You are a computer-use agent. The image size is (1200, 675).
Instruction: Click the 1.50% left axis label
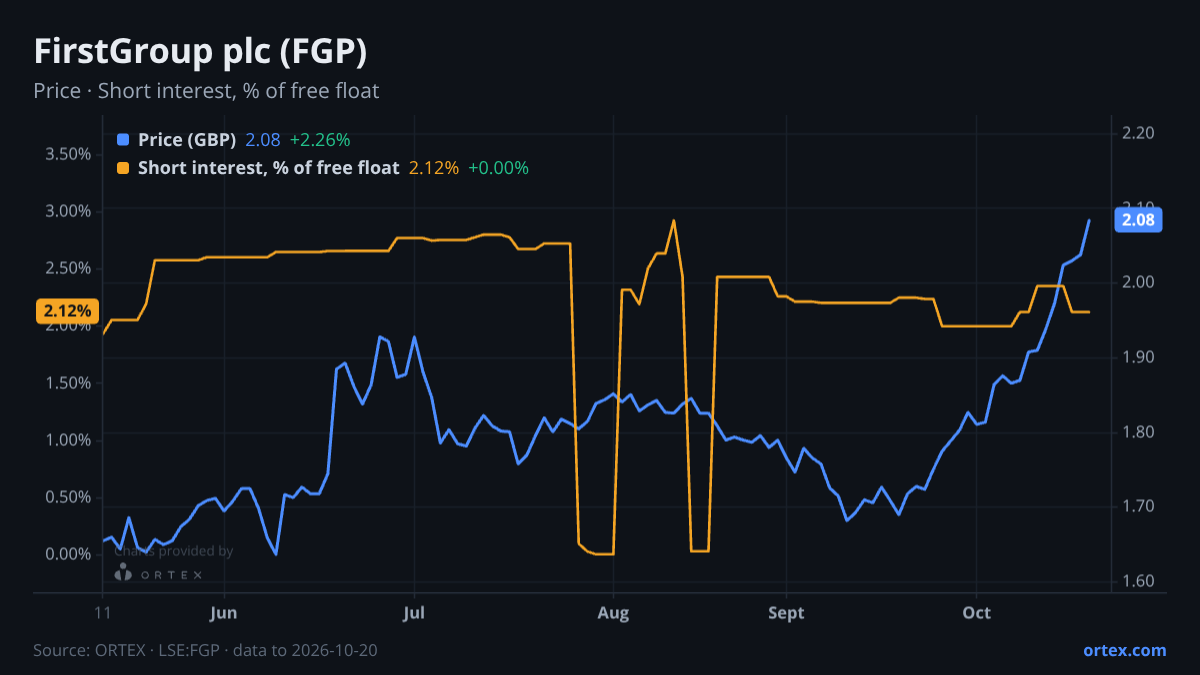point(68,383)
